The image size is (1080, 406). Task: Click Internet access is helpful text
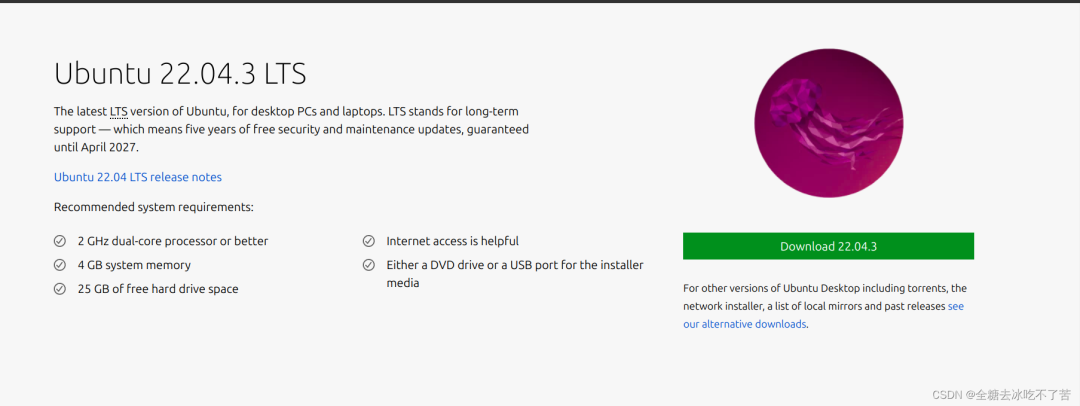(452, 241)
